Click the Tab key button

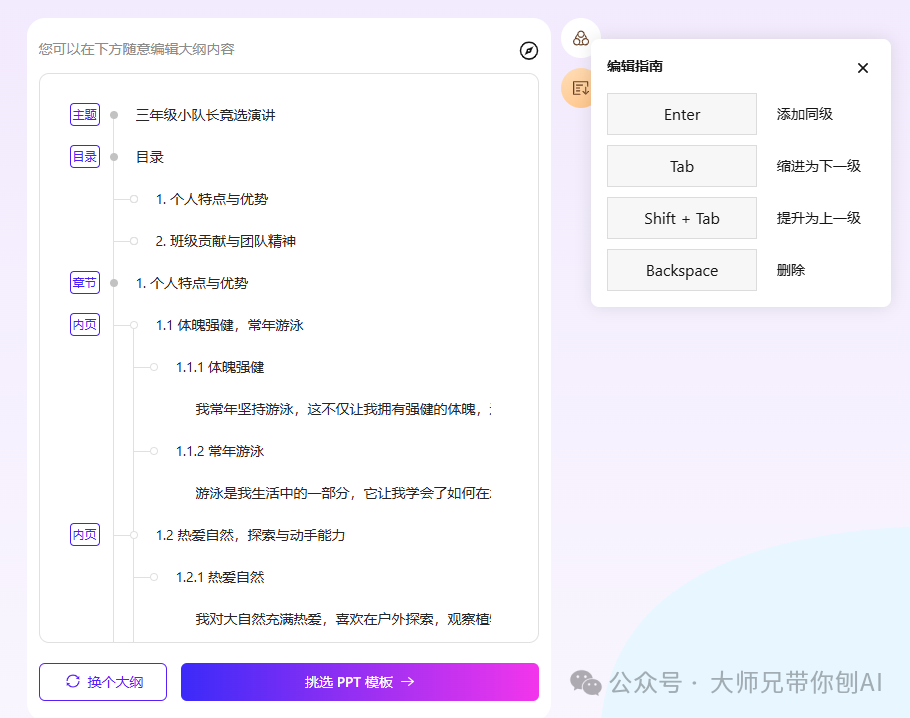pos(682,167)
